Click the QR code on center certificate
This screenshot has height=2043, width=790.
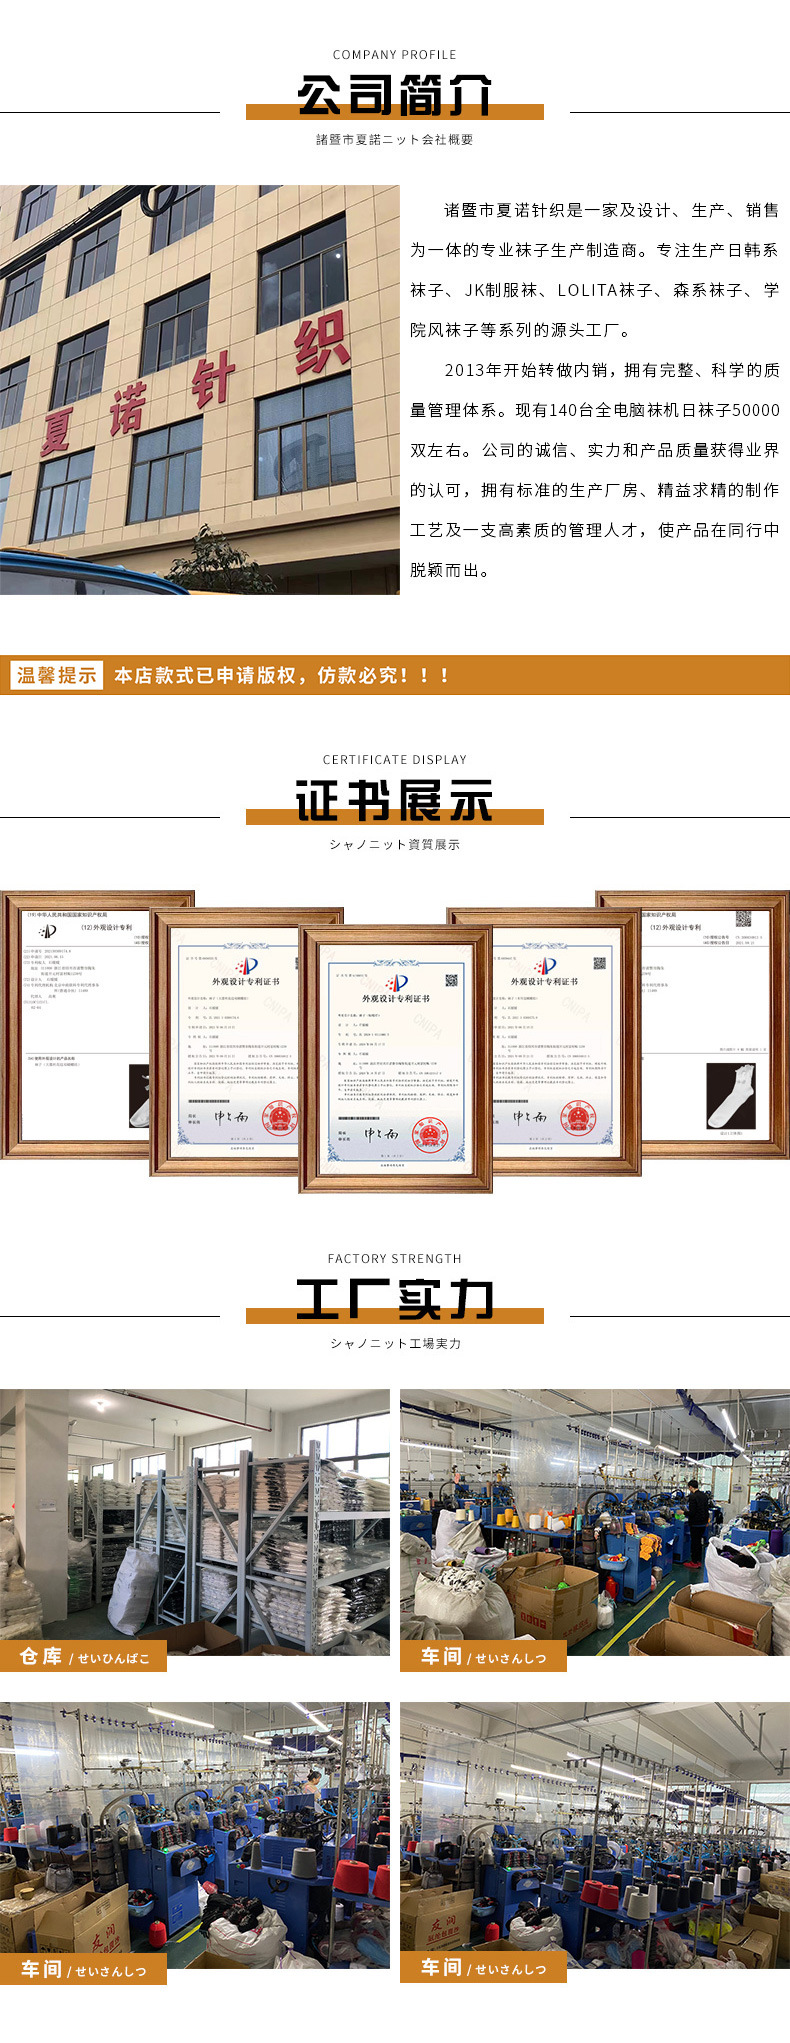[x=451, y=981]
